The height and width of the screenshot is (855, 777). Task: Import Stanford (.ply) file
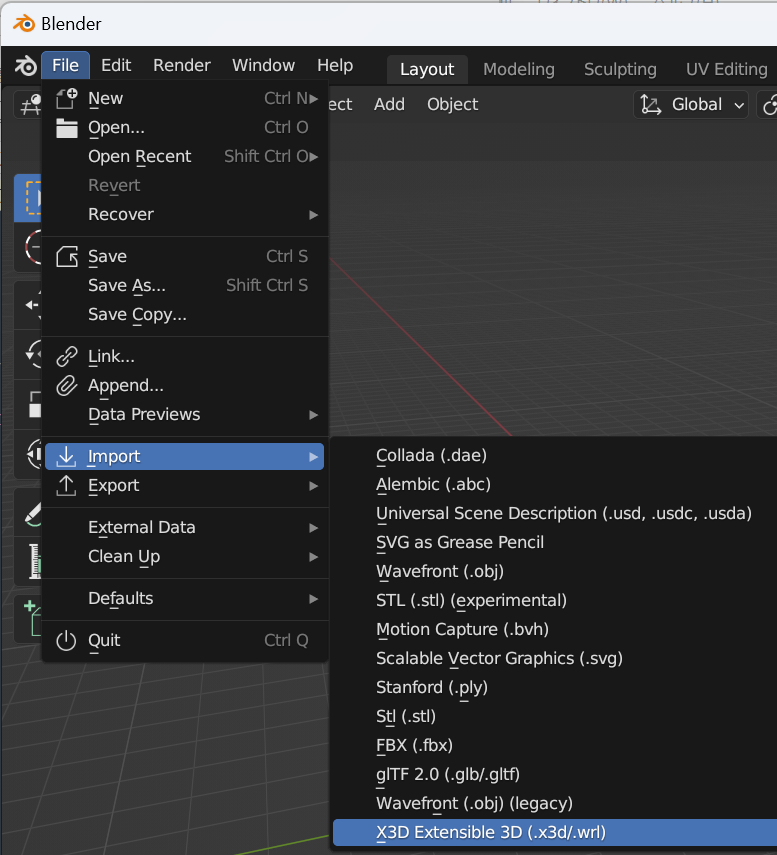[x=555, y=687]
